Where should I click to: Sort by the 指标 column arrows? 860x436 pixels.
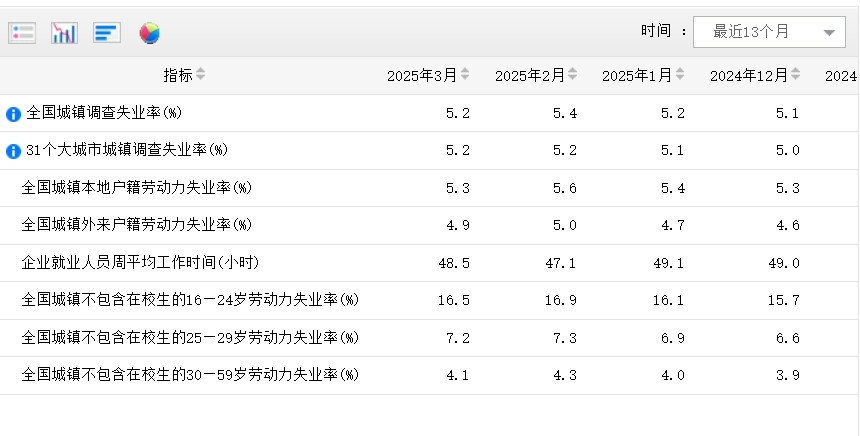[200, 75]
